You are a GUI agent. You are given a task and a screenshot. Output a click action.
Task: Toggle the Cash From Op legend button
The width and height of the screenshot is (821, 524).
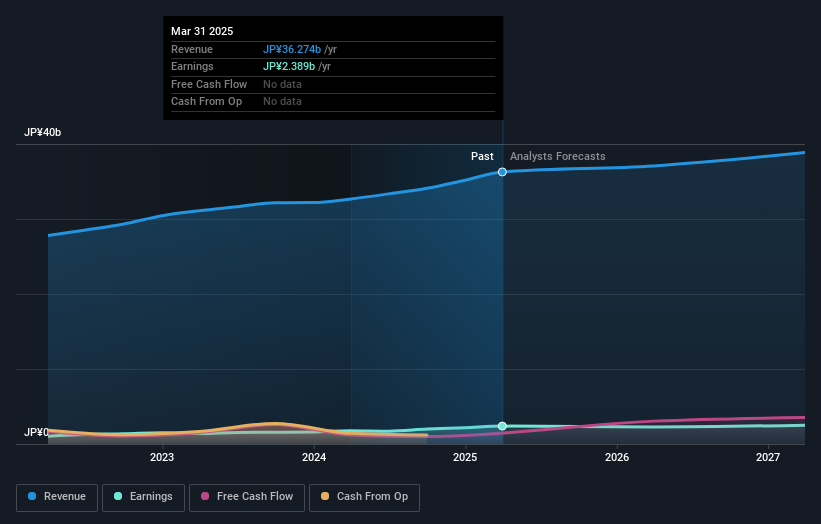pyautogui.click(x=364, y=497)
